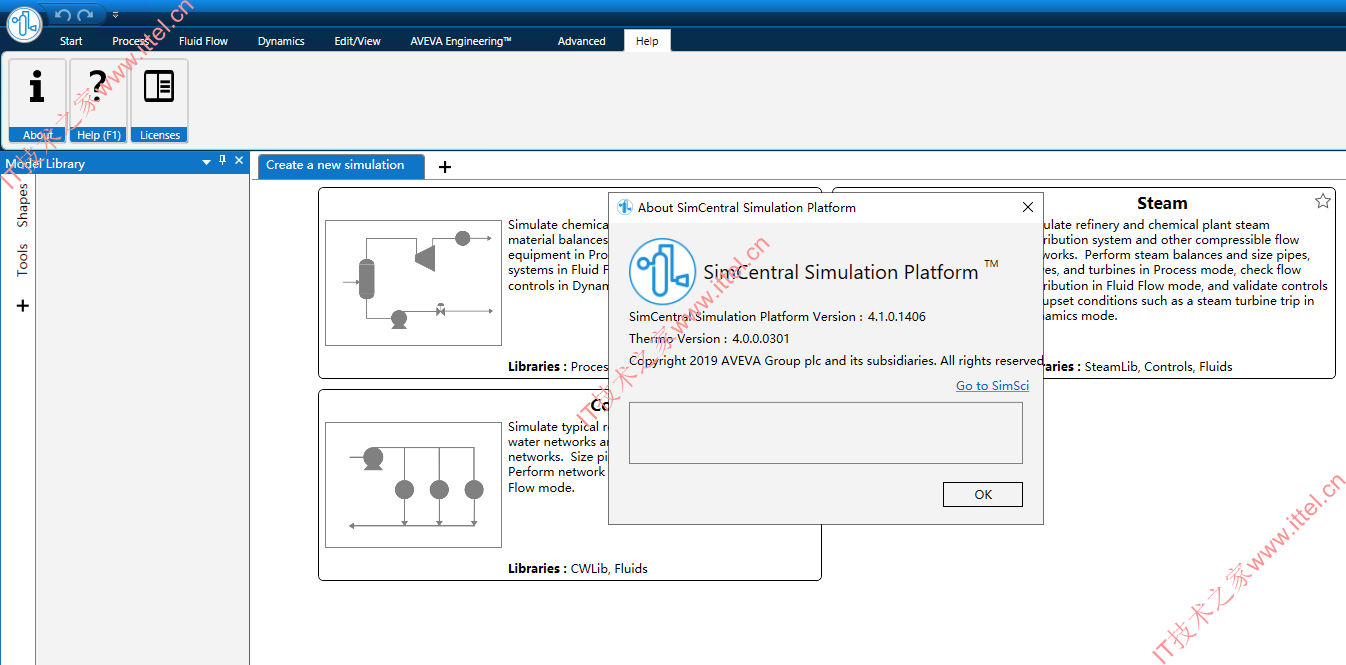Image resolution: width=1346 pixels, height=665 pixels.
Task: Close the Model Library panel
Action: [x=239, y=161]
